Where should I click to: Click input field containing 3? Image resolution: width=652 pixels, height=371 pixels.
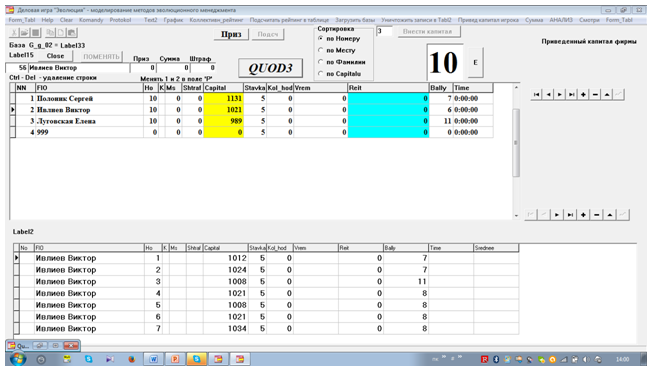click(384, 31)
